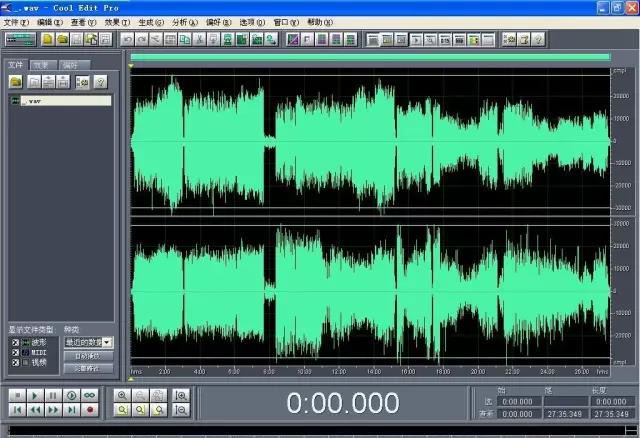The image size is (640, 438).
Task: Click the view end time field 27:35.349
Action: pyautogui.click(x=565, y=414)
